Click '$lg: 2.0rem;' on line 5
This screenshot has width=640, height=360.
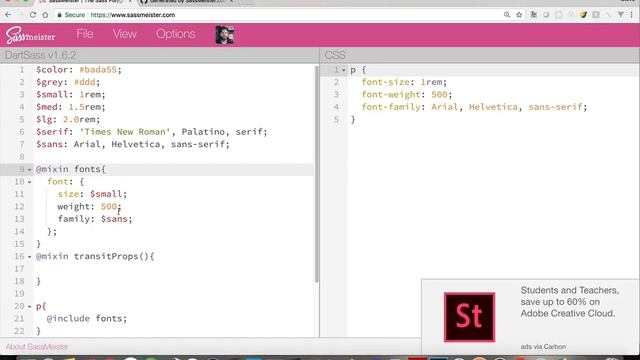coord(68,120)
